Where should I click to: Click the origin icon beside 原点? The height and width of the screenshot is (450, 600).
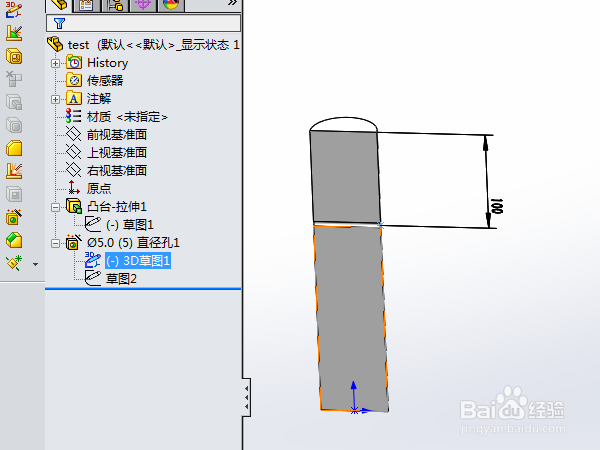[x=73, y=188]
